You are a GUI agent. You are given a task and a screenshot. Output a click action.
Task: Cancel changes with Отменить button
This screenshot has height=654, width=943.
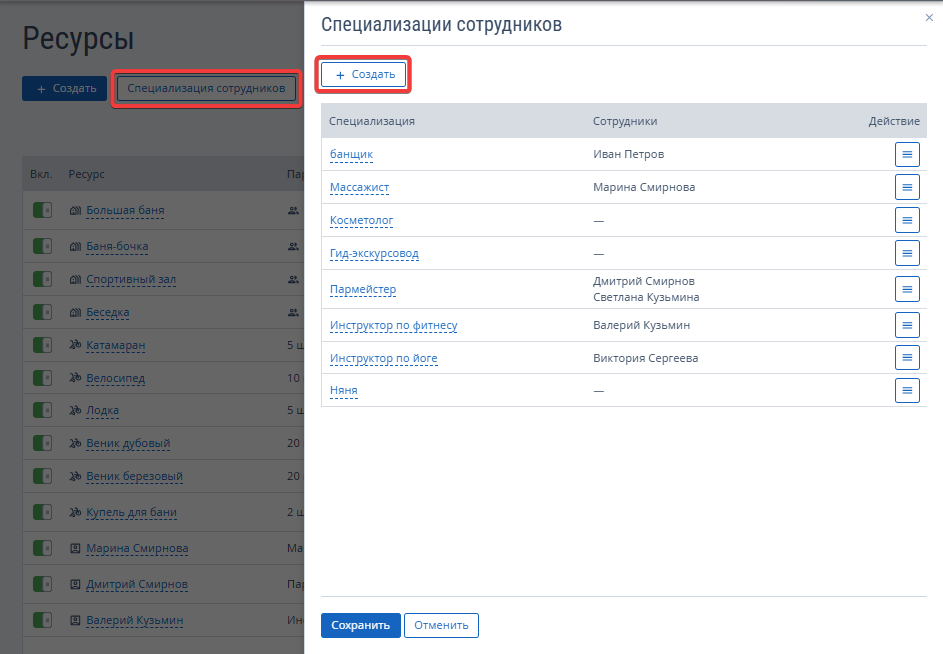coord(441,625)
